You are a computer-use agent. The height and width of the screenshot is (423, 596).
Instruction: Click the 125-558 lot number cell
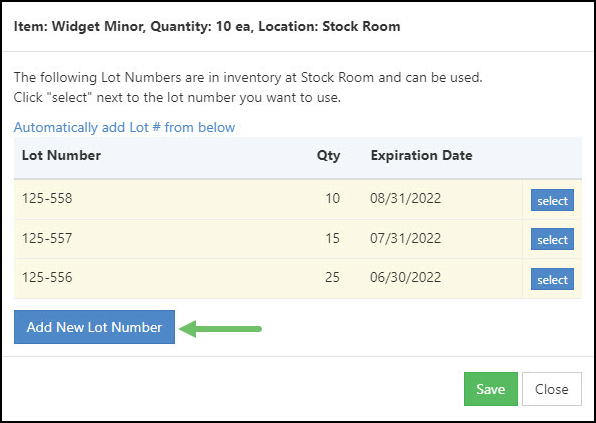[47, 198]
